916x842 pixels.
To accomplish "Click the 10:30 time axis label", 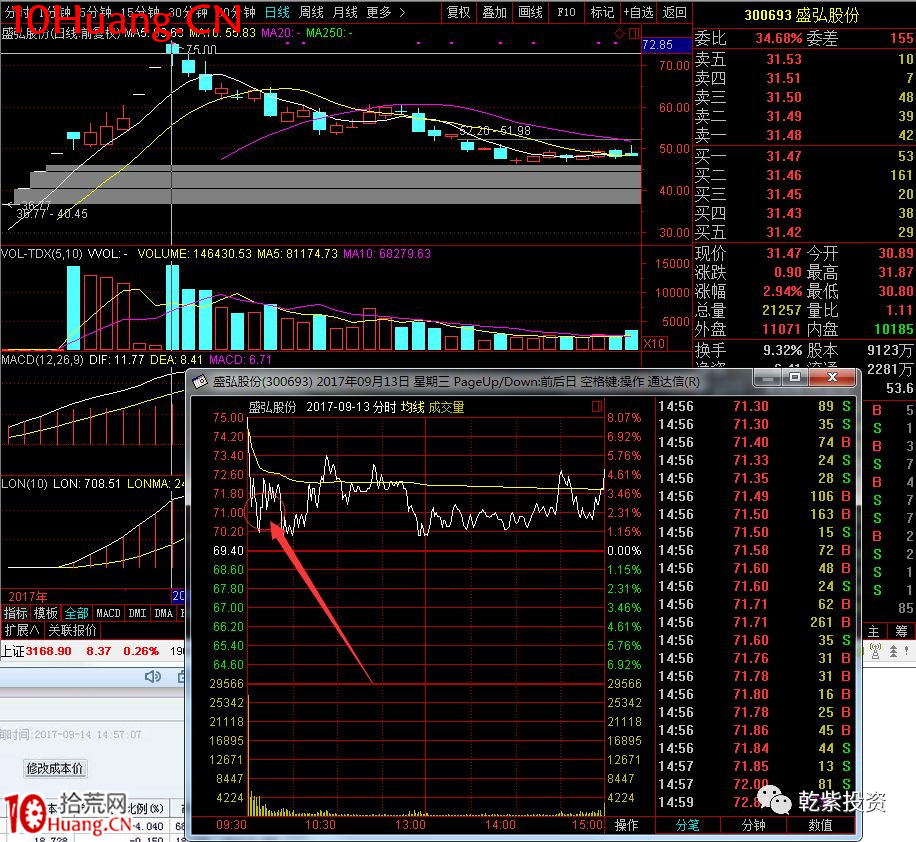I will click(x=320, y=825).
